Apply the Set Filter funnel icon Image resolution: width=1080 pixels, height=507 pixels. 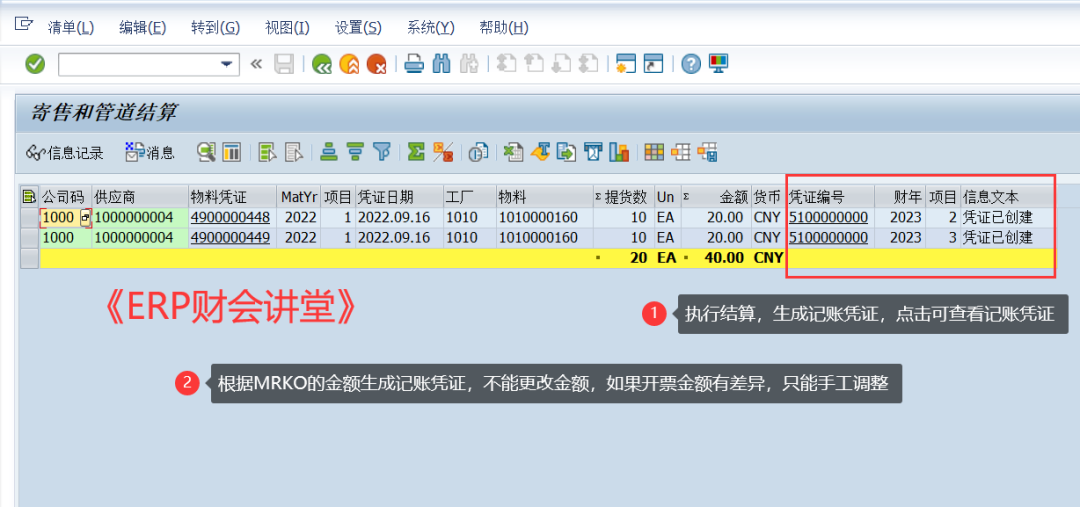pyautogui.click(x=382, y=152)
